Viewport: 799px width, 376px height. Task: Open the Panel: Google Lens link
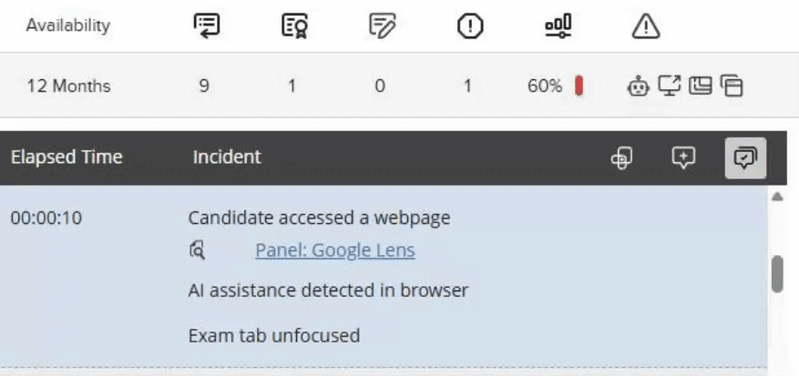tap(335, 250)
